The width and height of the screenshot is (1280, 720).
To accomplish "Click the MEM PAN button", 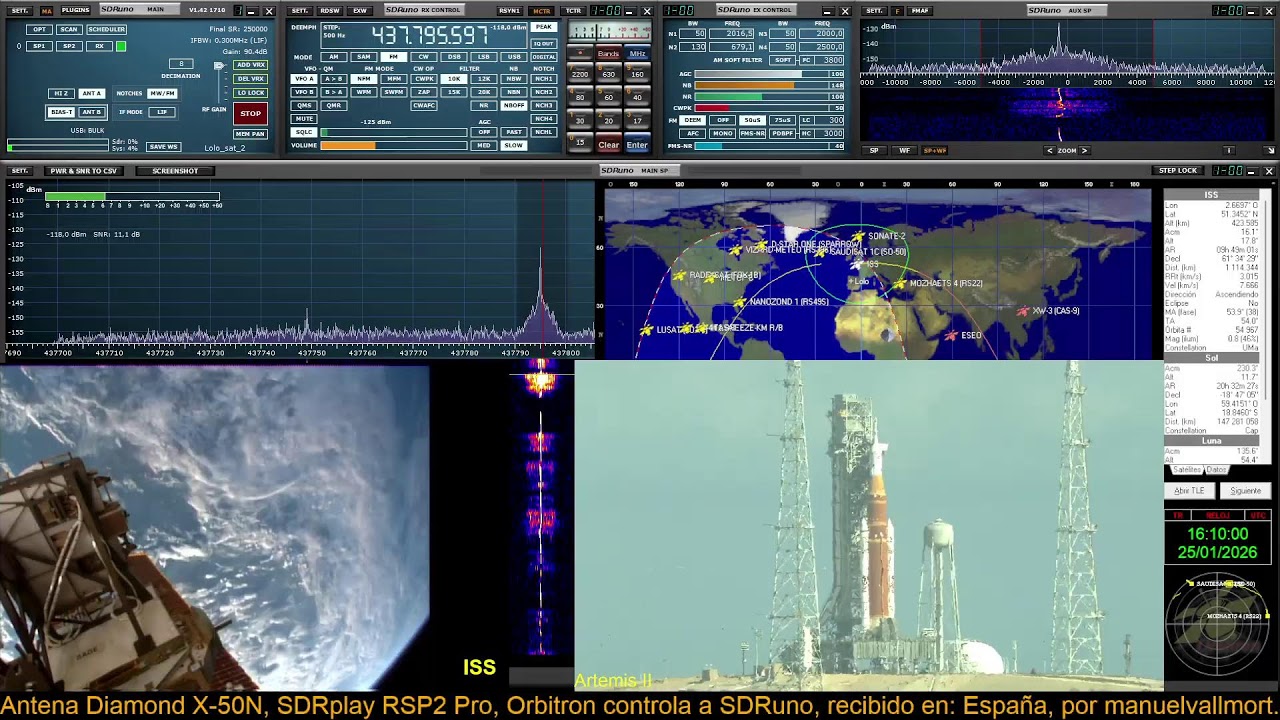I will point(250,134).
